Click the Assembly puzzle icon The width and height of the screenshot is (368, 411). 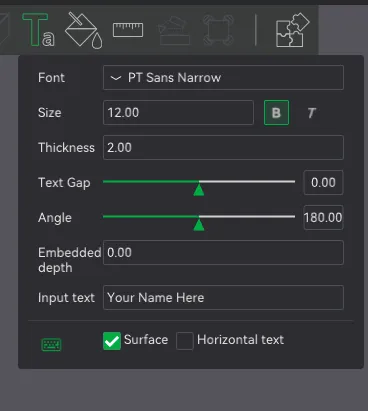293,30
